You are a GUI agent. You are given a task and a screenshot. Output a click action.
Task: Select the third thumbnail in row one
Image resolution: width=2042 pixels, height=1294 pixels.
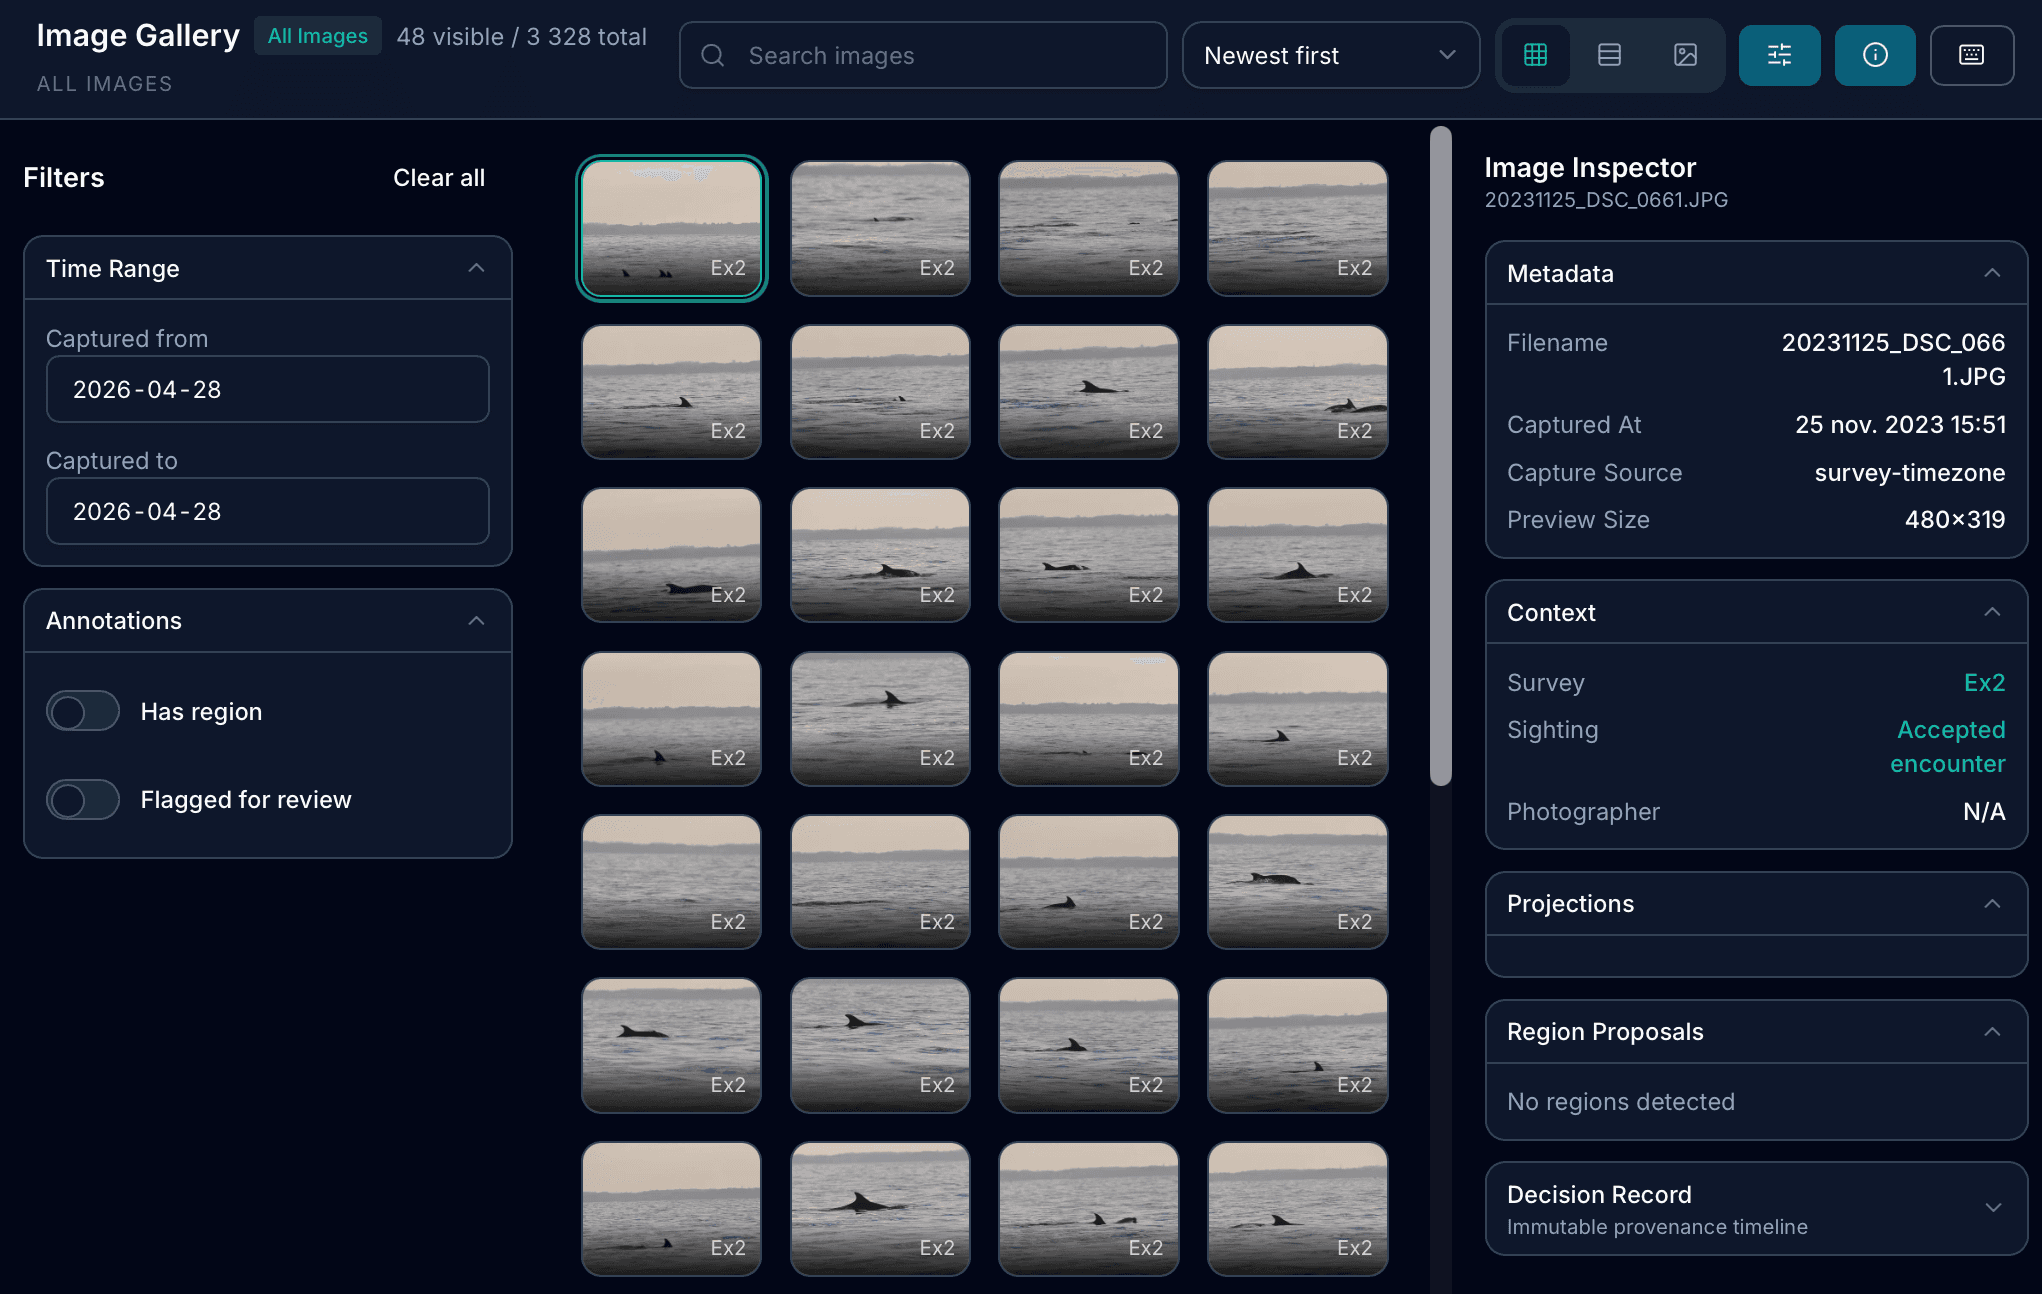click(x=1089, y=228)
